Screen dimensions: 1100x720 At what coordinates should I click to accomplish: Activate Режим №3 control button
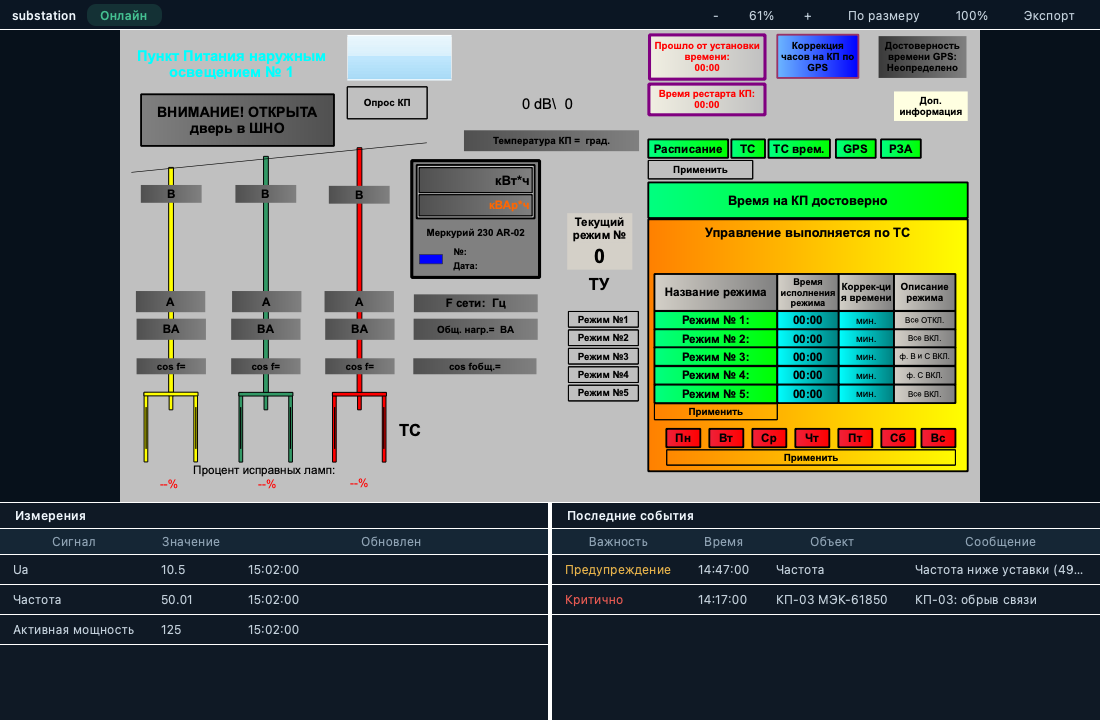[x=603, y=356]
